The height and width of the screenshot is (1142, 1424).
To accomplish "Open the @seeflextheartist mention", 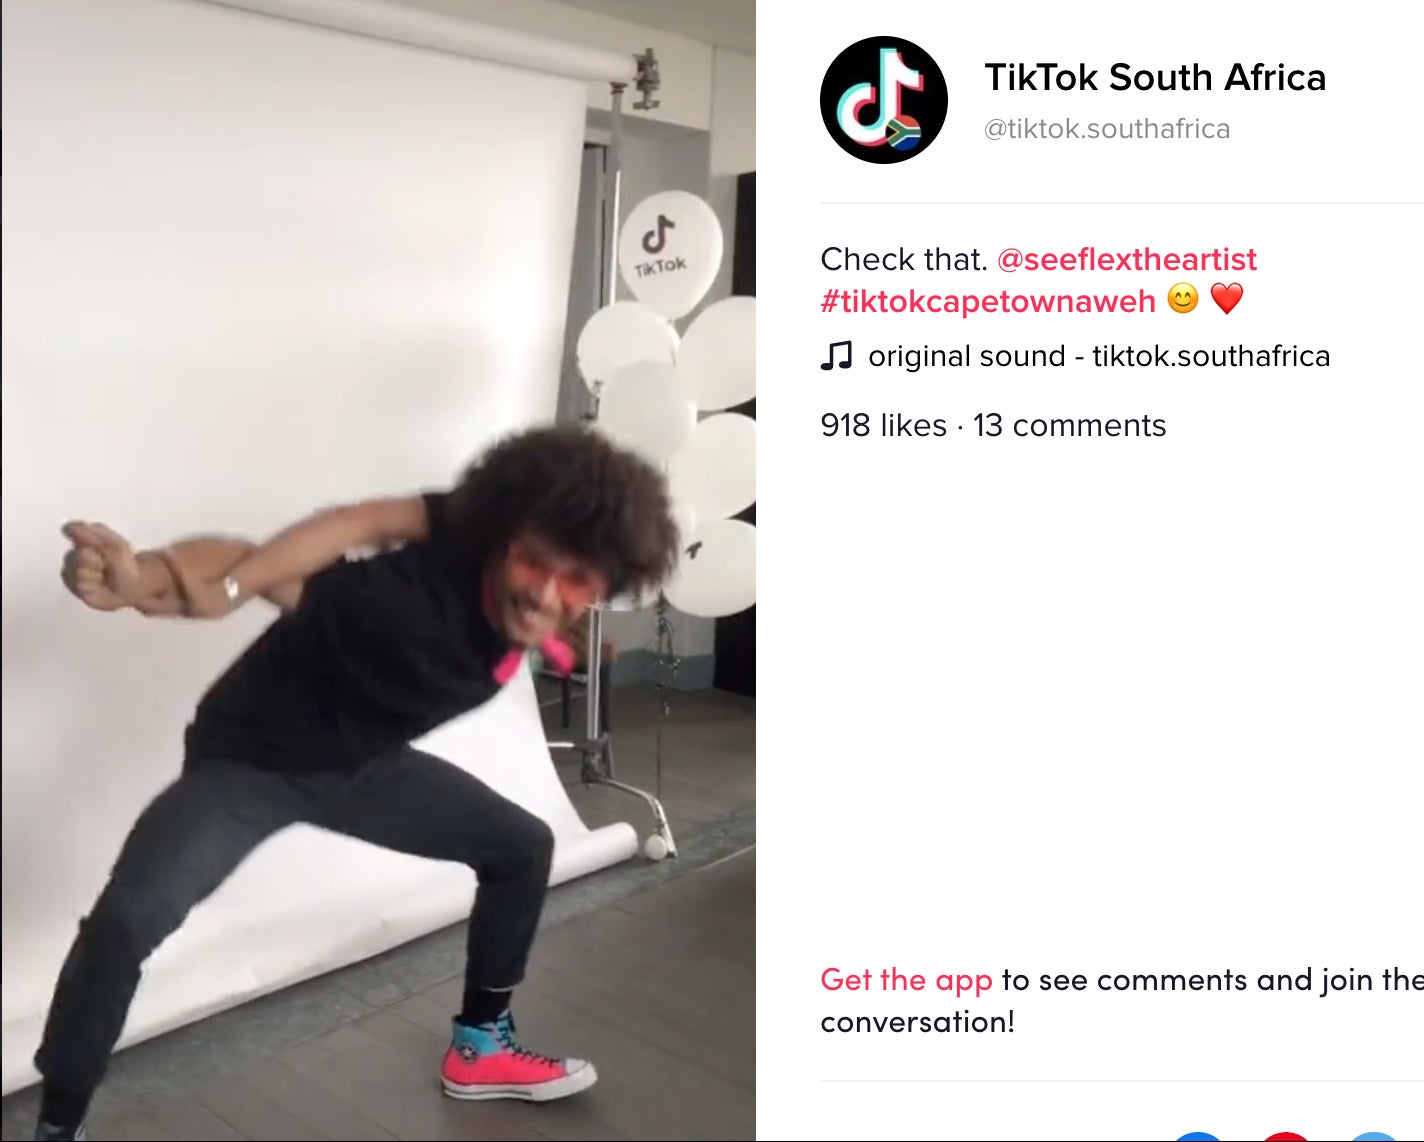I will (1127, 259).
